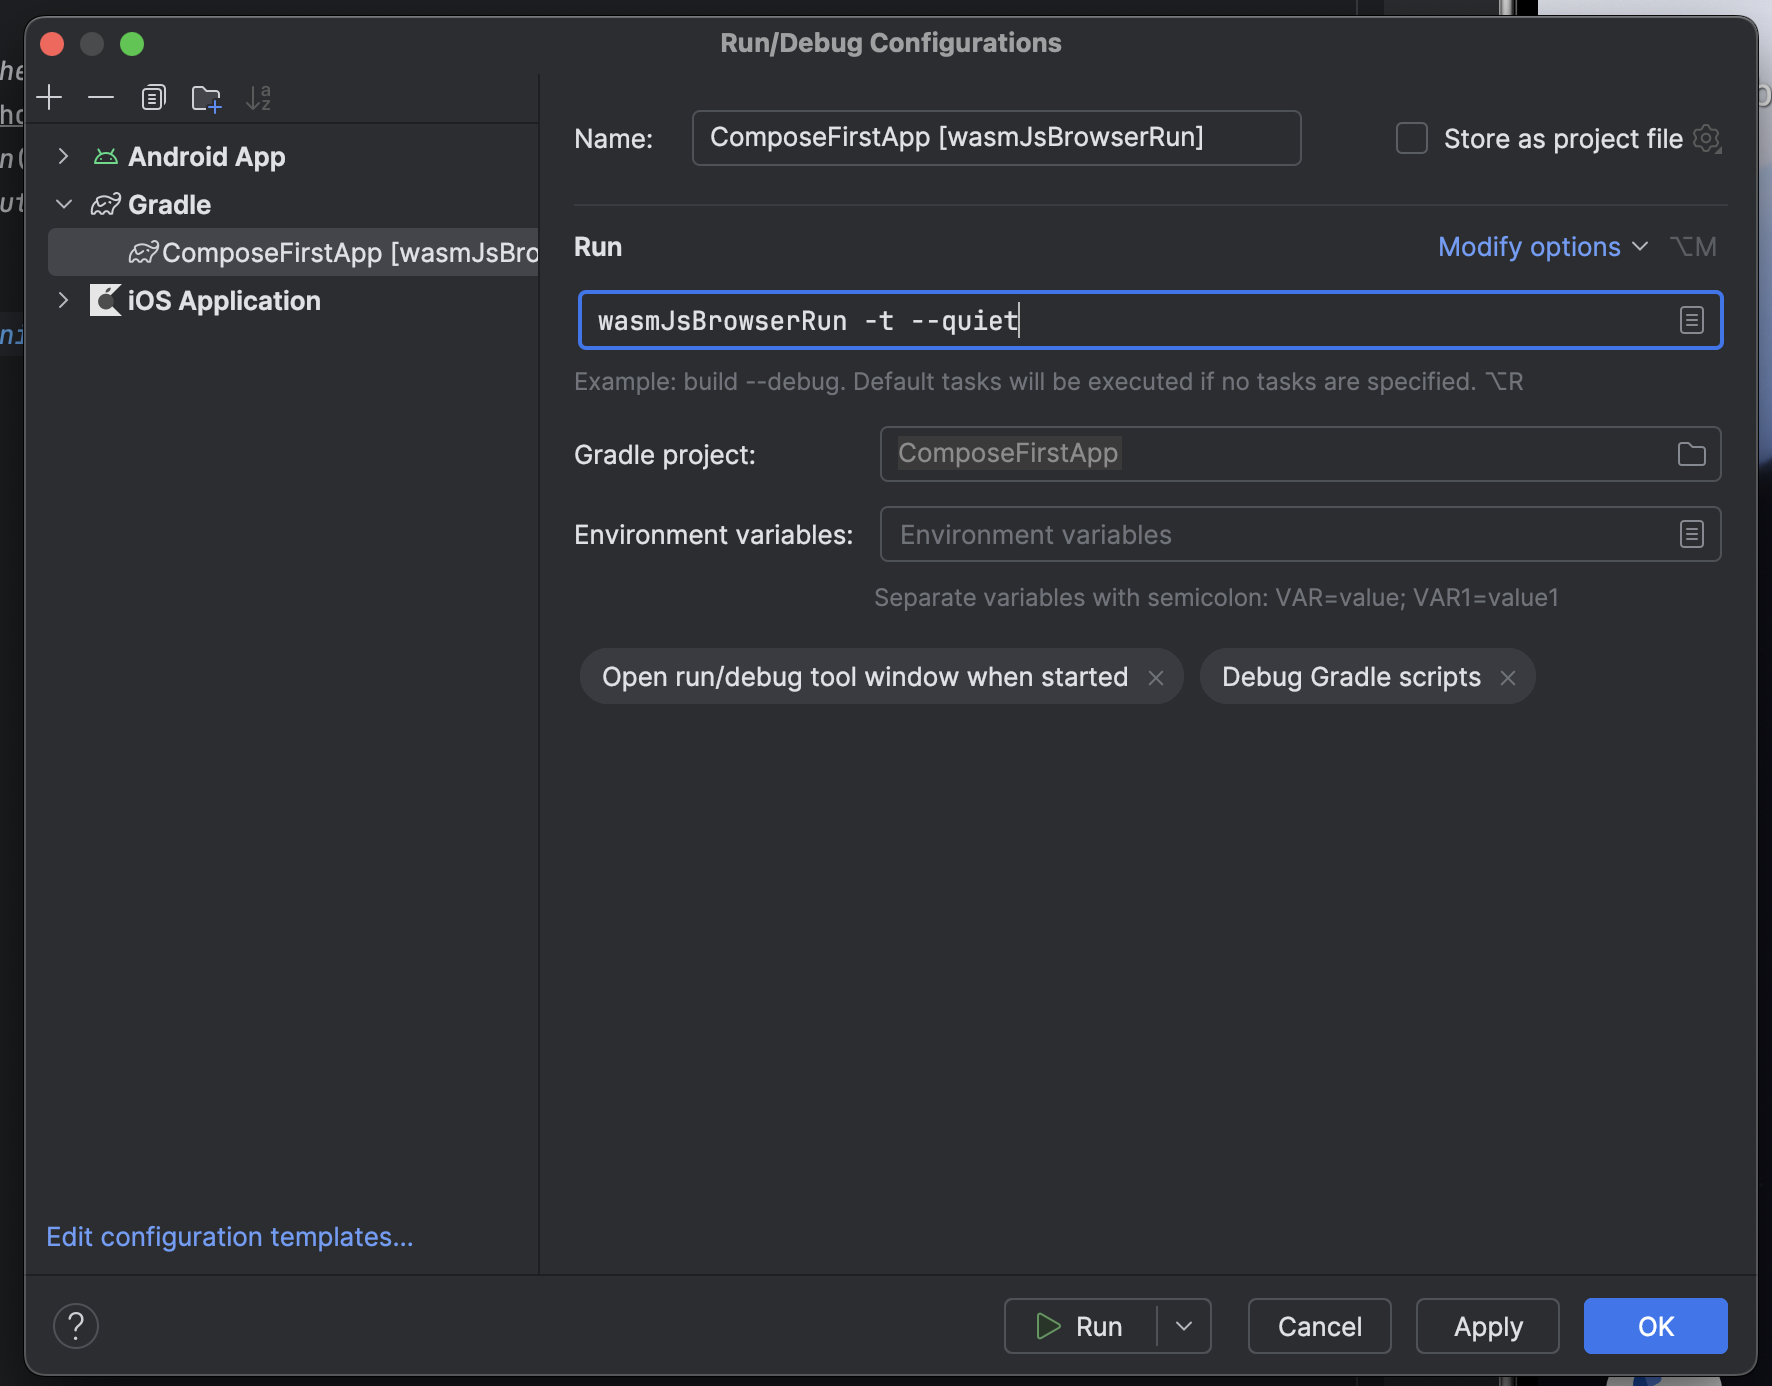1772x1386 pixels.
Task: Expand the Android App group
Action: click(64, 156)
